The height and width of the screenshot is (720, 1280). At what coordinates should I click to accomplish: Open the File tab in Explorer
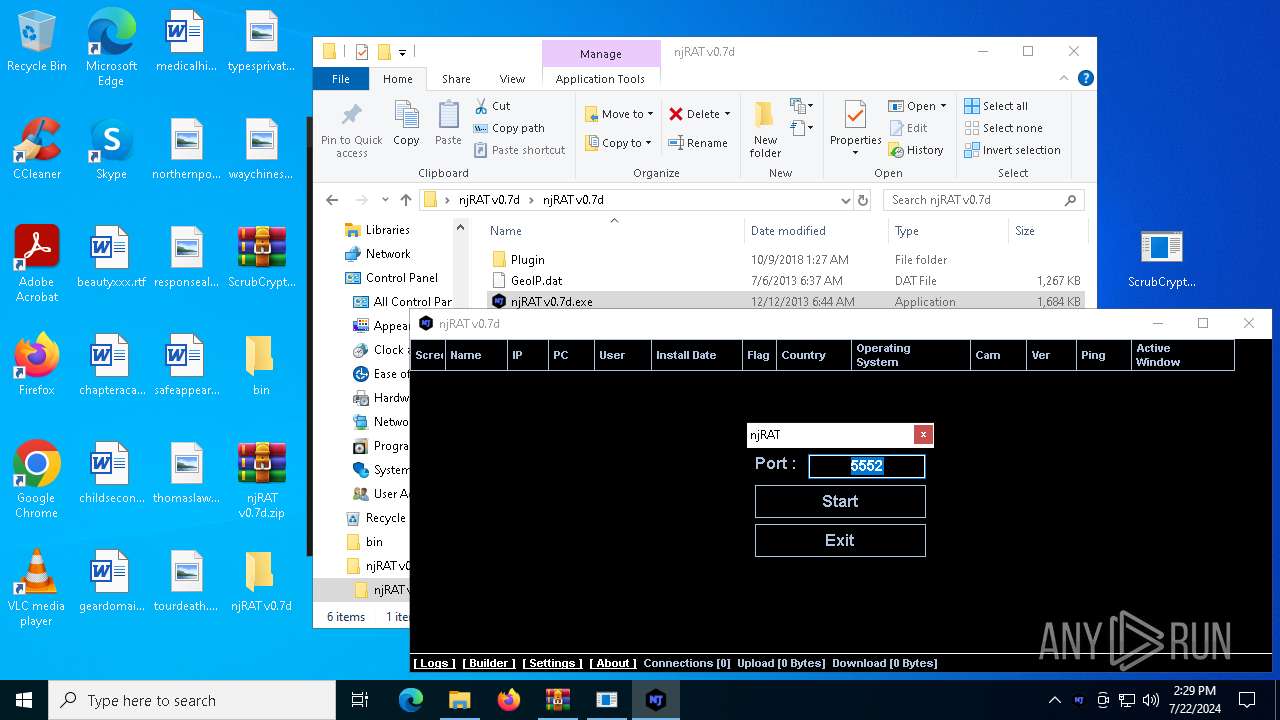[341, 79]
